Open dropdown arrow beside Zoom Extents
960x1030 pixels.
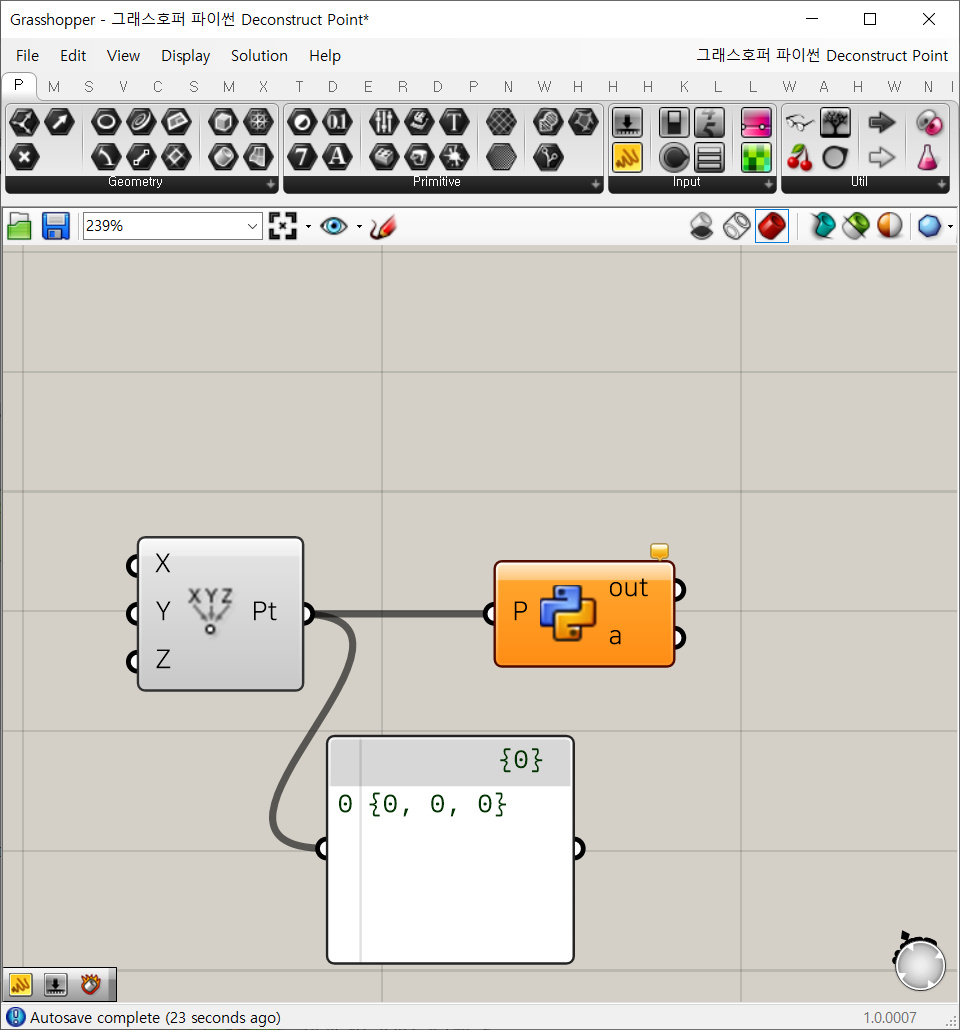308,227
